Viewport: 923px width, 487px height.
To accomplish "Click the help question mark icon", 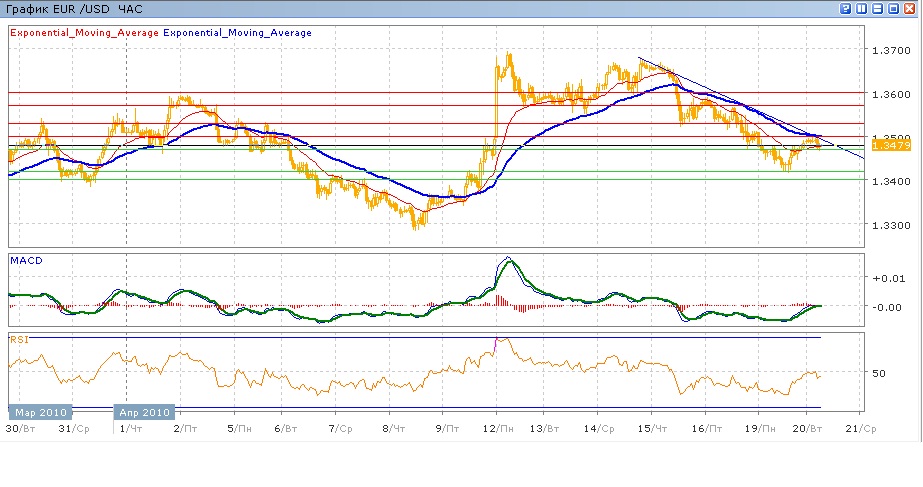I will (x=846, y=8).
